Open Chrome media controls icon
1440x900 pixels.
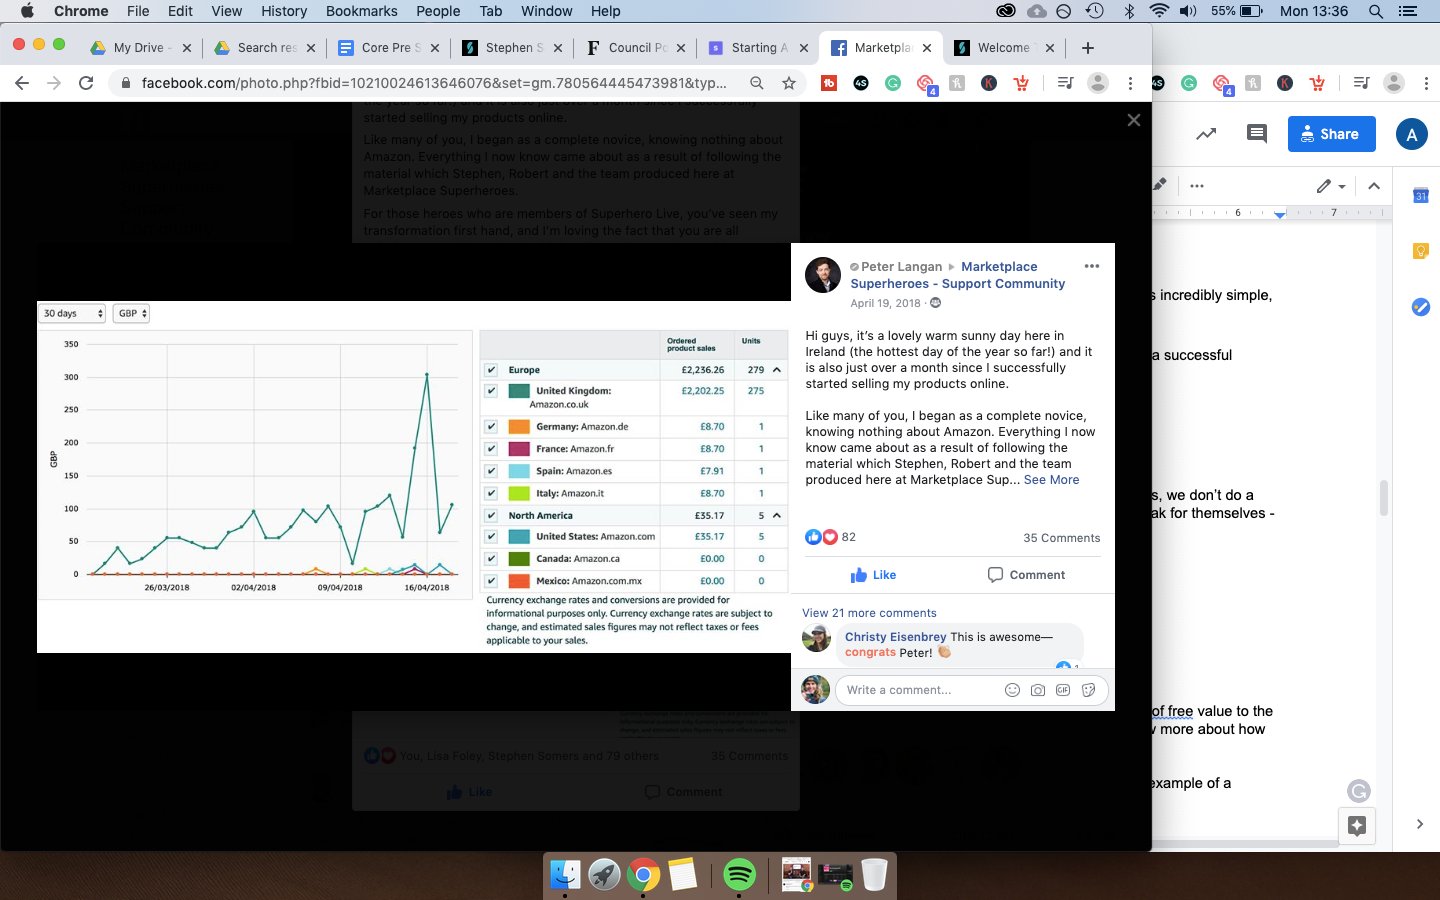(1065, 83)
